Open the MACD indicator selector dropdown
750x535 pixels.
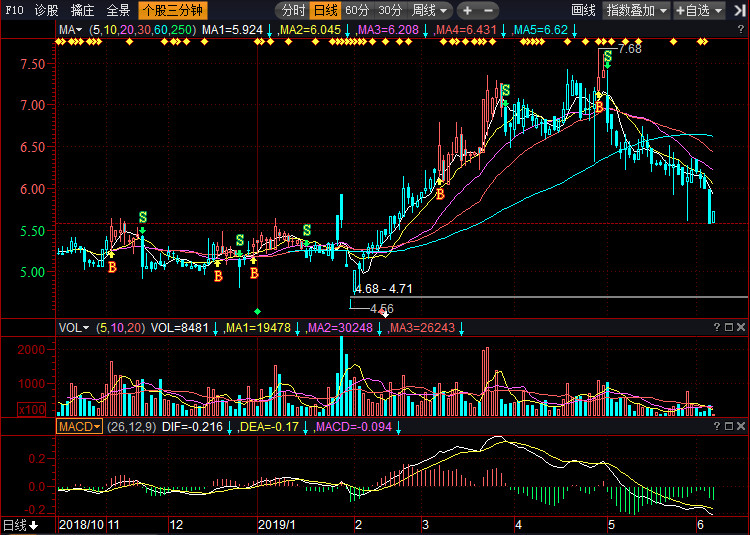tap(79, 426)
